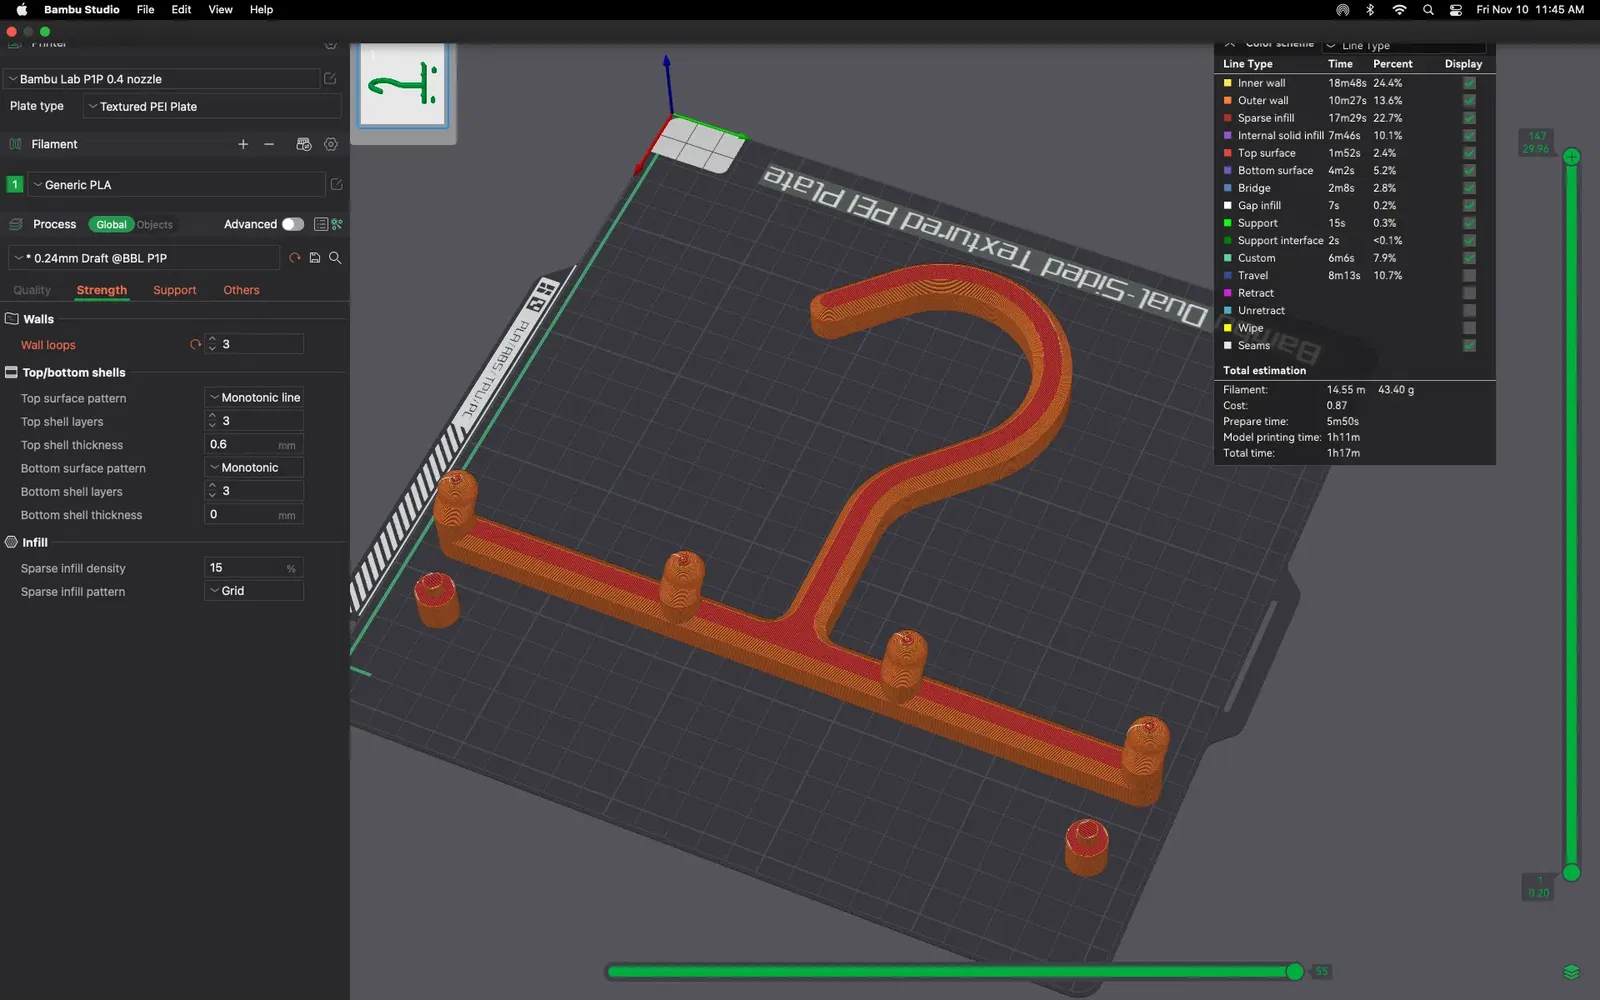Click the horizontal move slider handle
Screen dimensions: 1600x1000
point(1295,971)
